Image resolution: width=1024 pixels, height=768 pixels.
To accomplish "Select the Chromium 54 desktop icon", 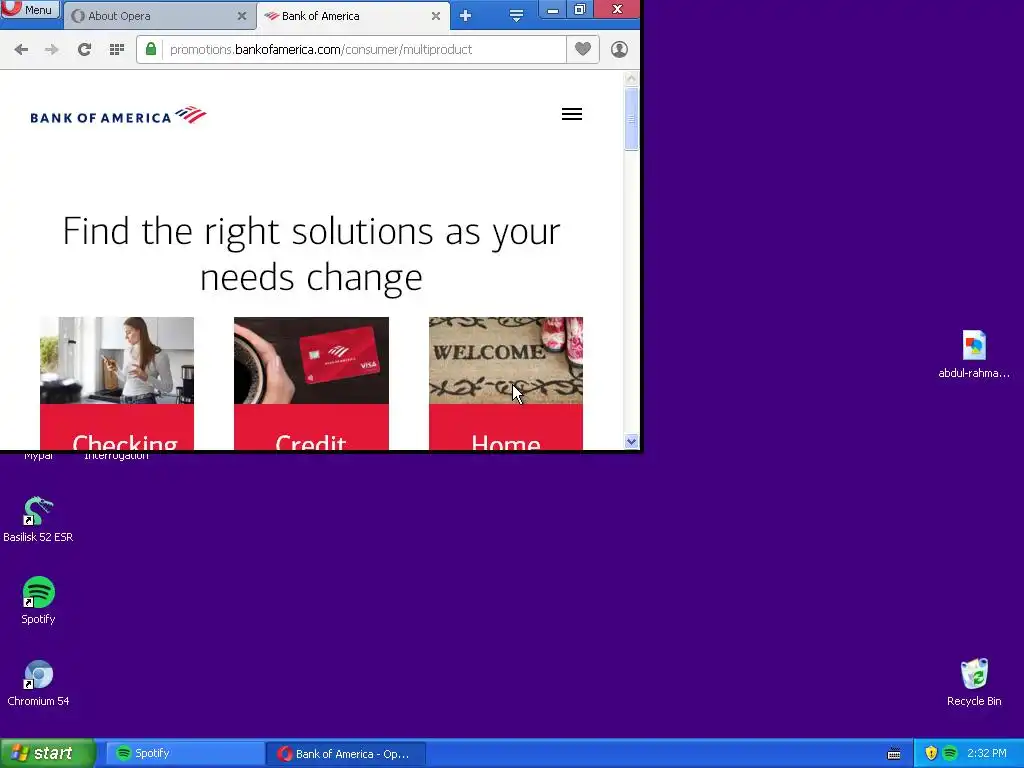I will [x=38, y=683].
